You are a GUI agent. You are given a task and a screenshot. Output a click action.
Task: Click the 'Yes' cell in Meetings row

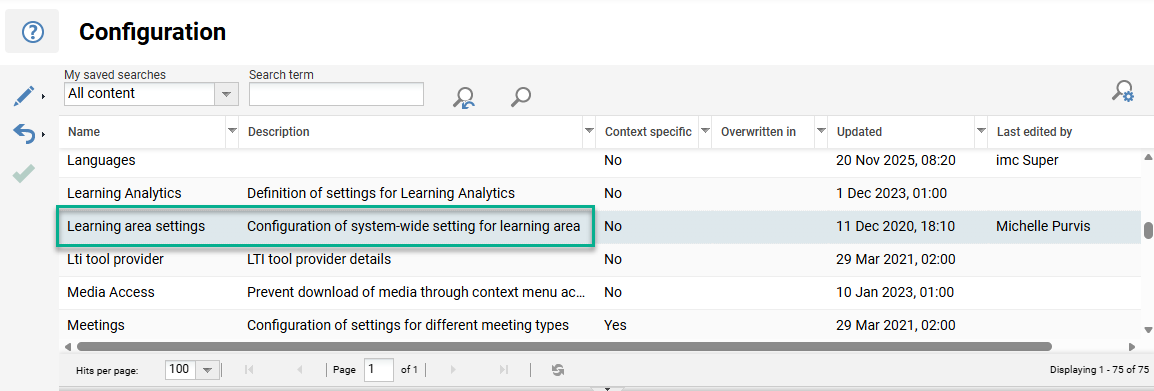click(x=615, y=325)
